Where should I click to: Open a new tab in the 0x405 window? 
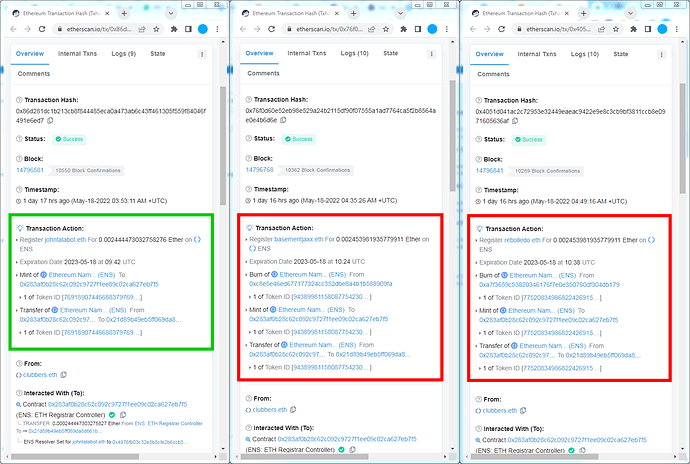tap(584, 13)
